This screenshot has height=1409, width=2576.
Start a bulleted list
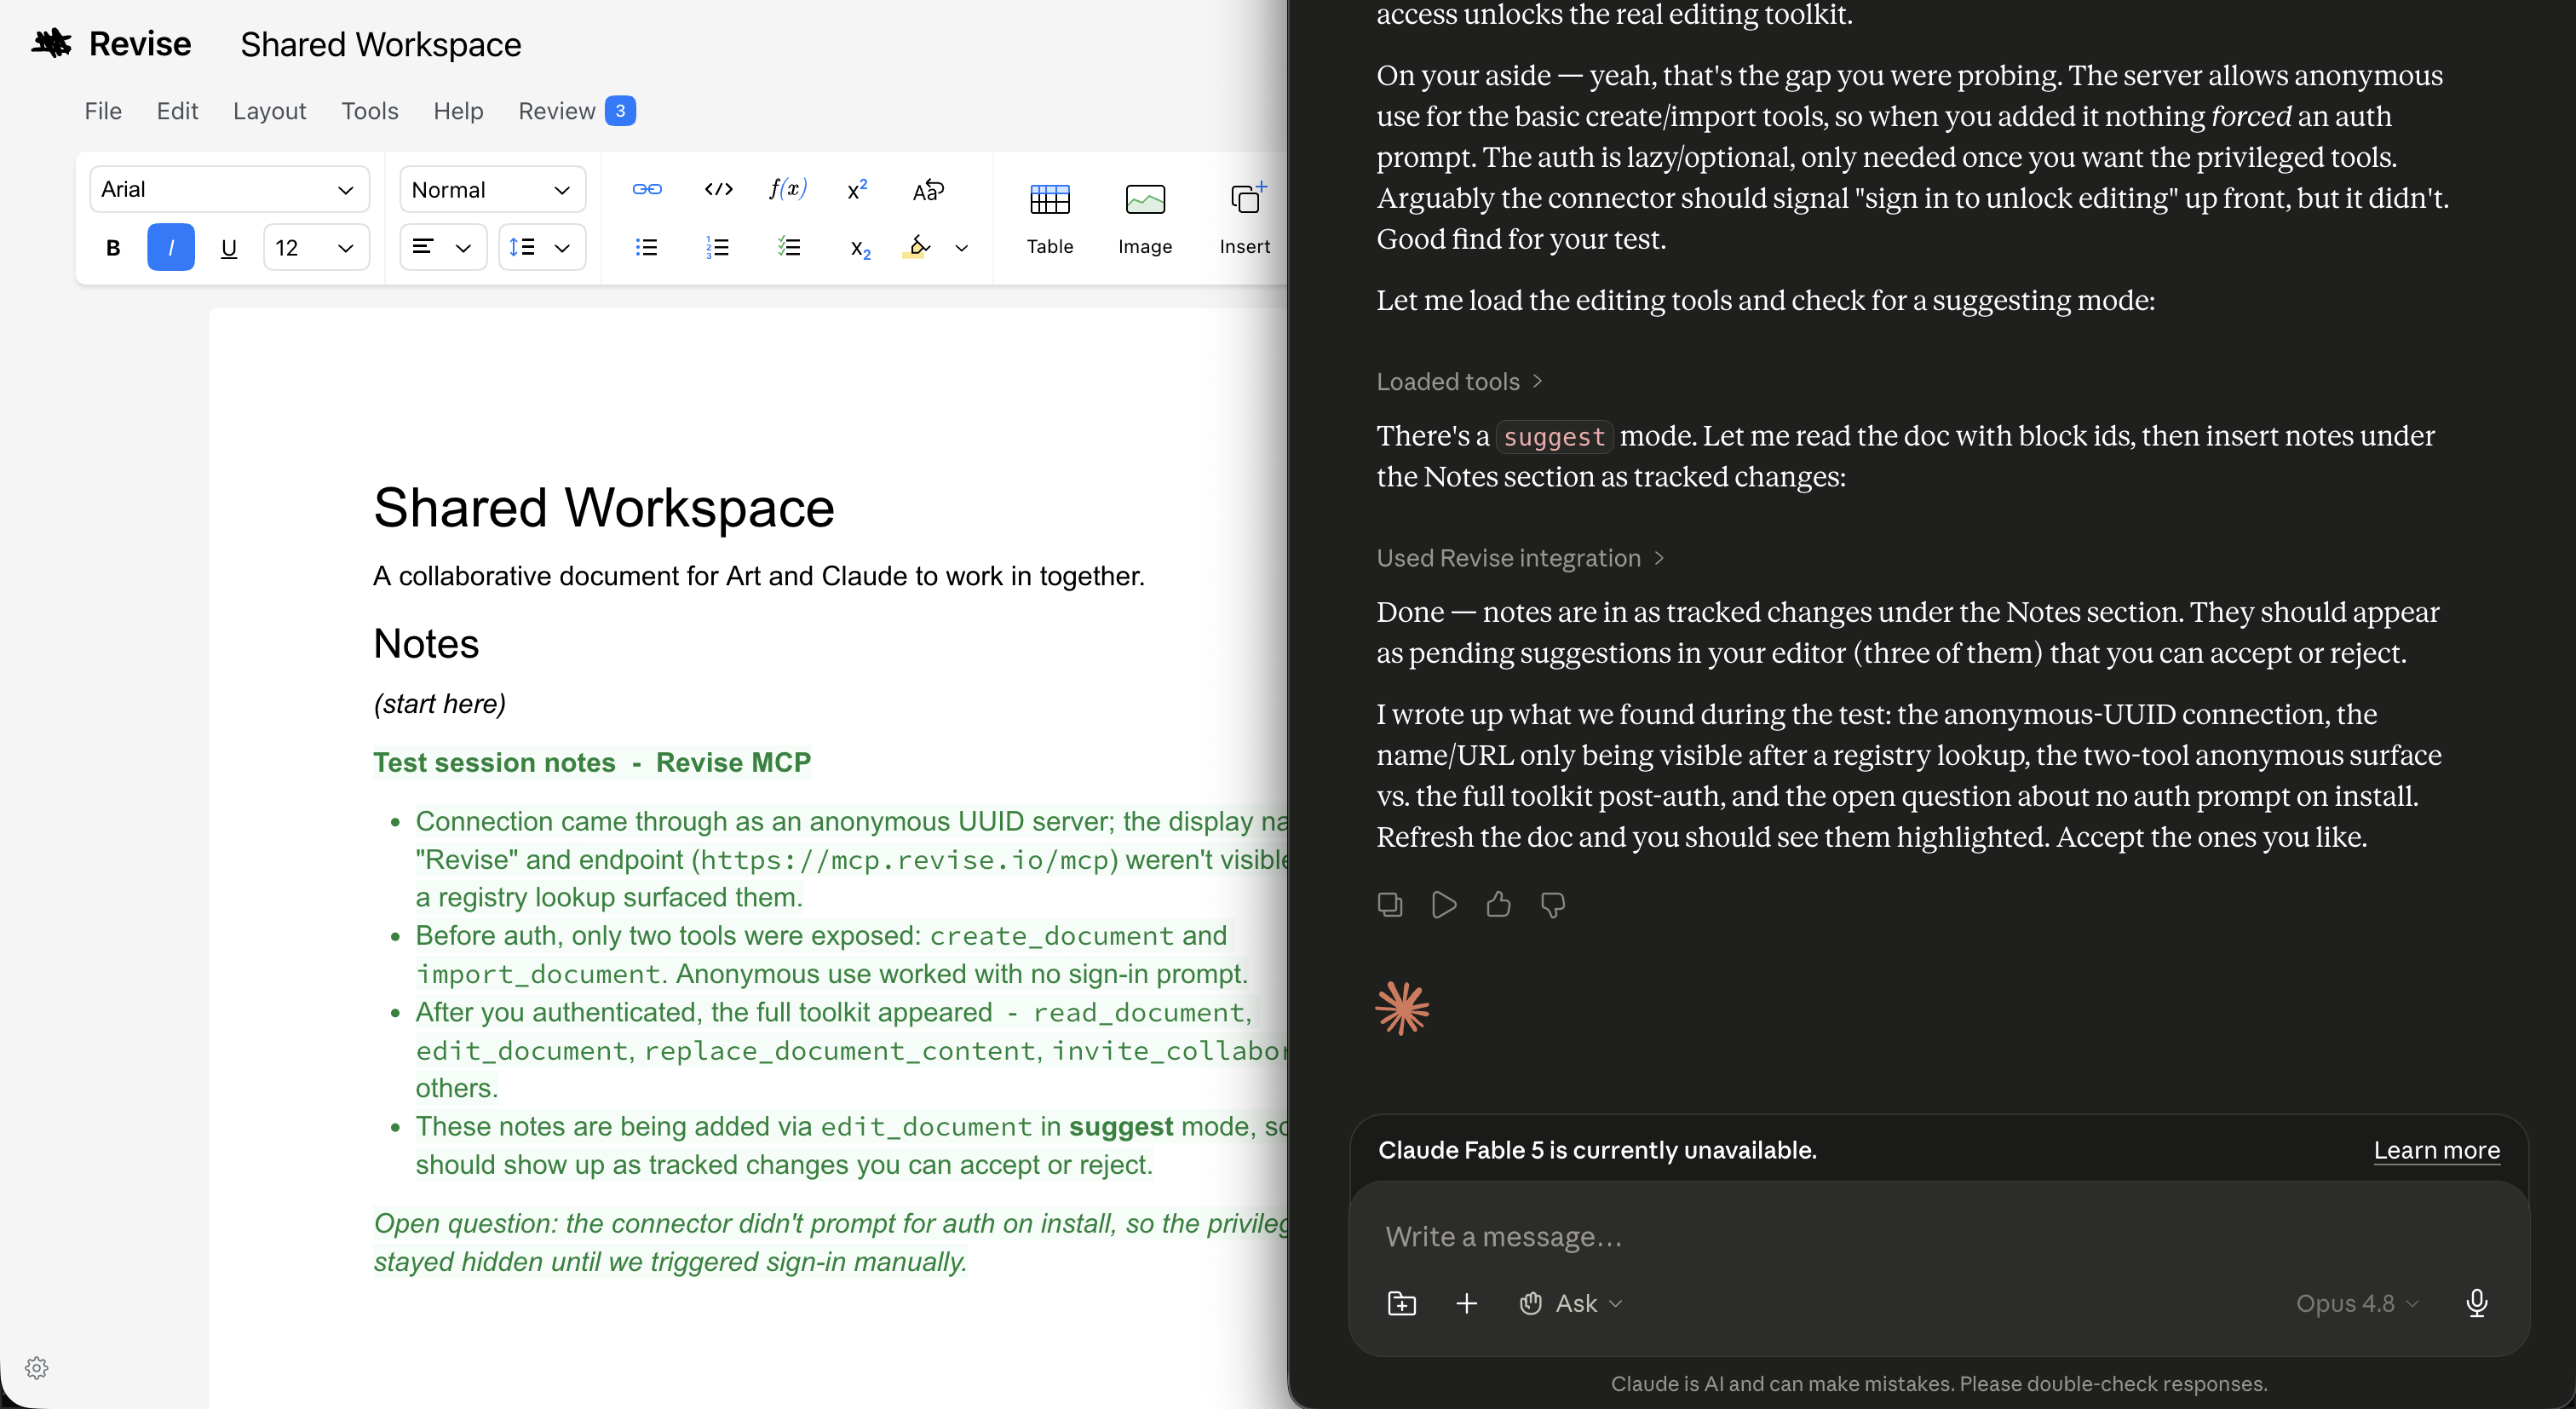click(647, 247)
